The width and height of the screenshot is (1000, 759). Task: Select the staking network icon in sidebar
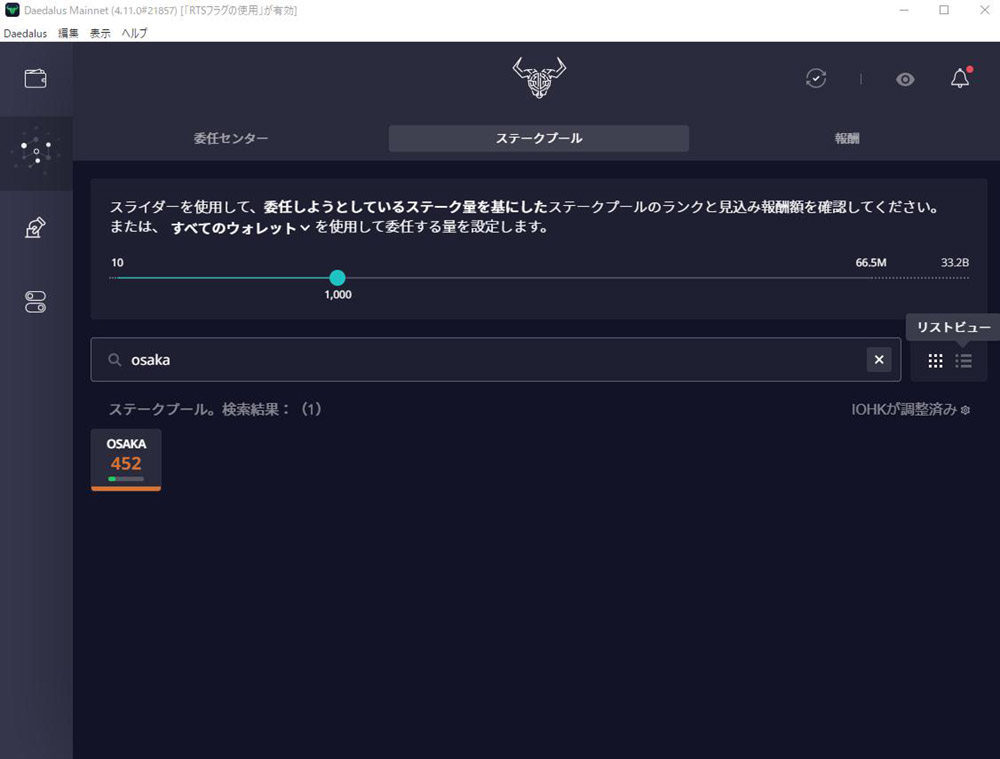click(x=36, y=153)
